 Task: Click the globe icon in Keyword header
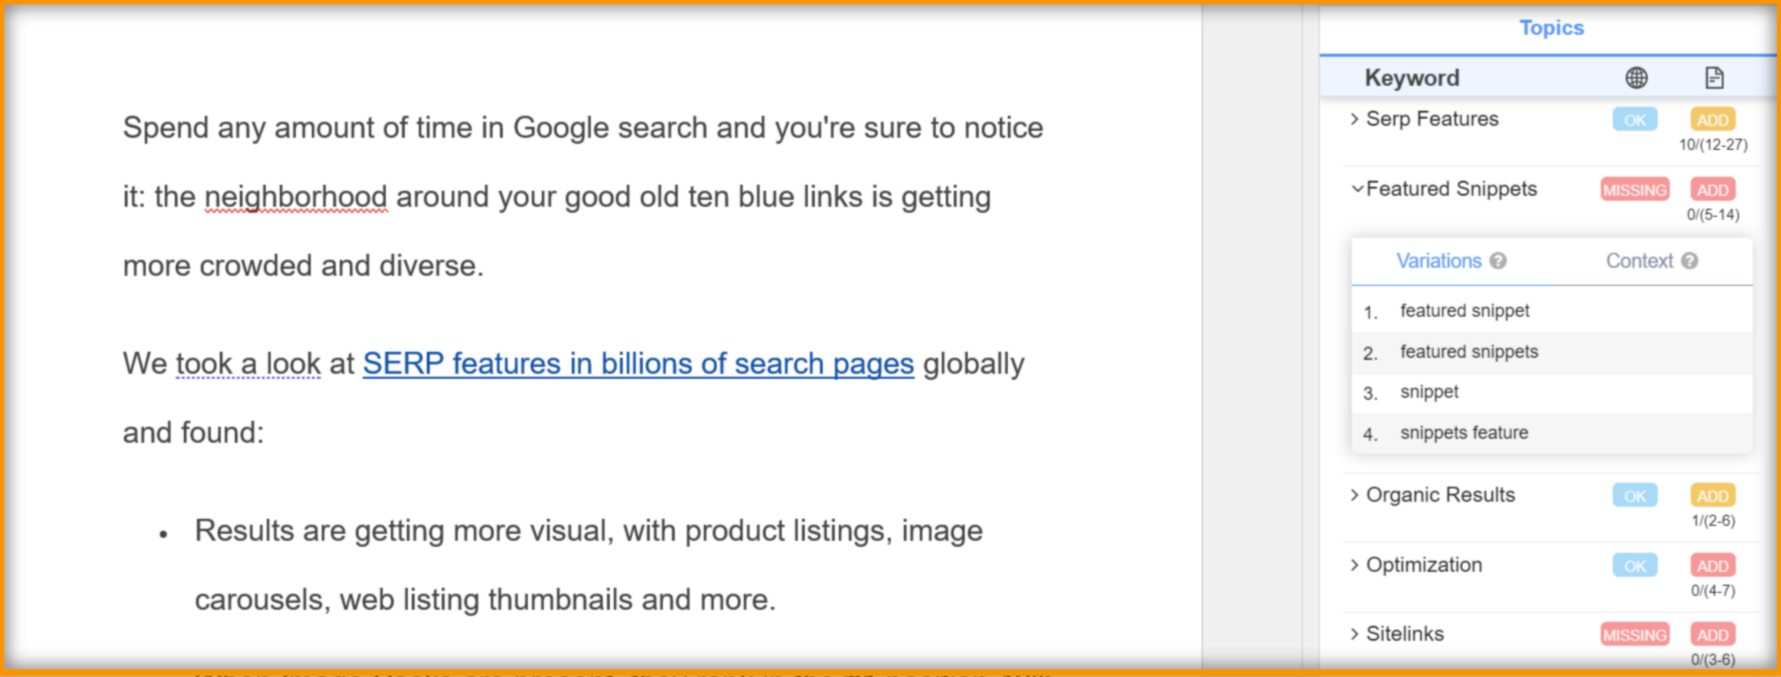(1636, 78)
